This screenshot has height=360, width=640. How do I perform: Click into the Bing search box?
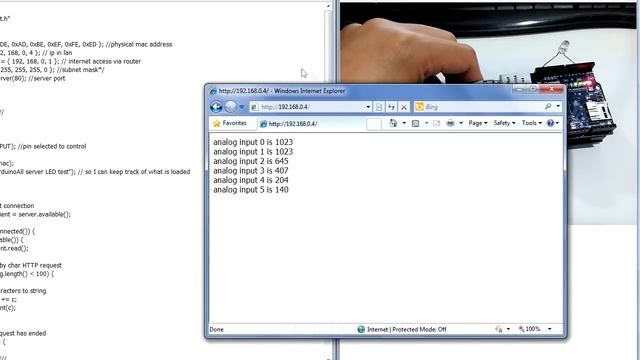click(484, 107)
